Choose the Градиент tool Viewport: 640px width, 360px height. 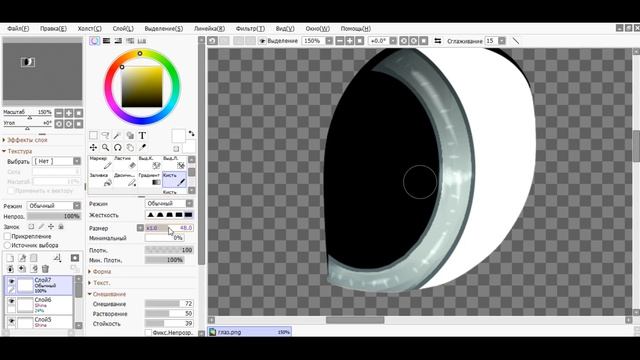tap(149, 180)
